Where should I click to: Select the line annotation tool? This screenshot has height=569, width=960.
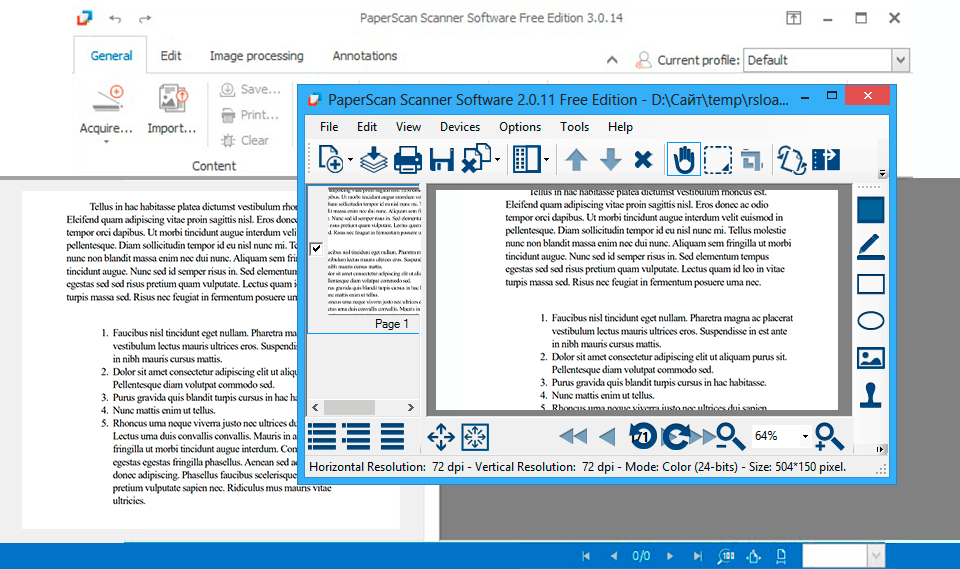coord(871,247)
